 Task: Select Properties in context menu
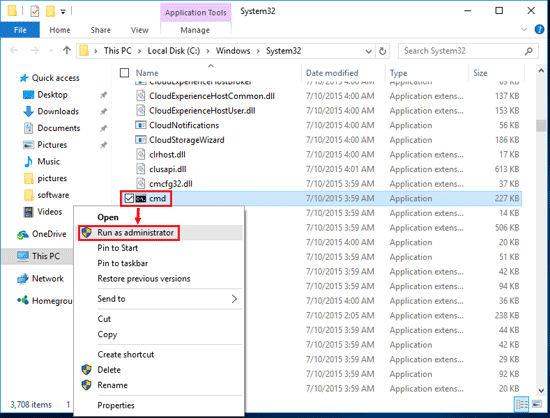point(116,405)
